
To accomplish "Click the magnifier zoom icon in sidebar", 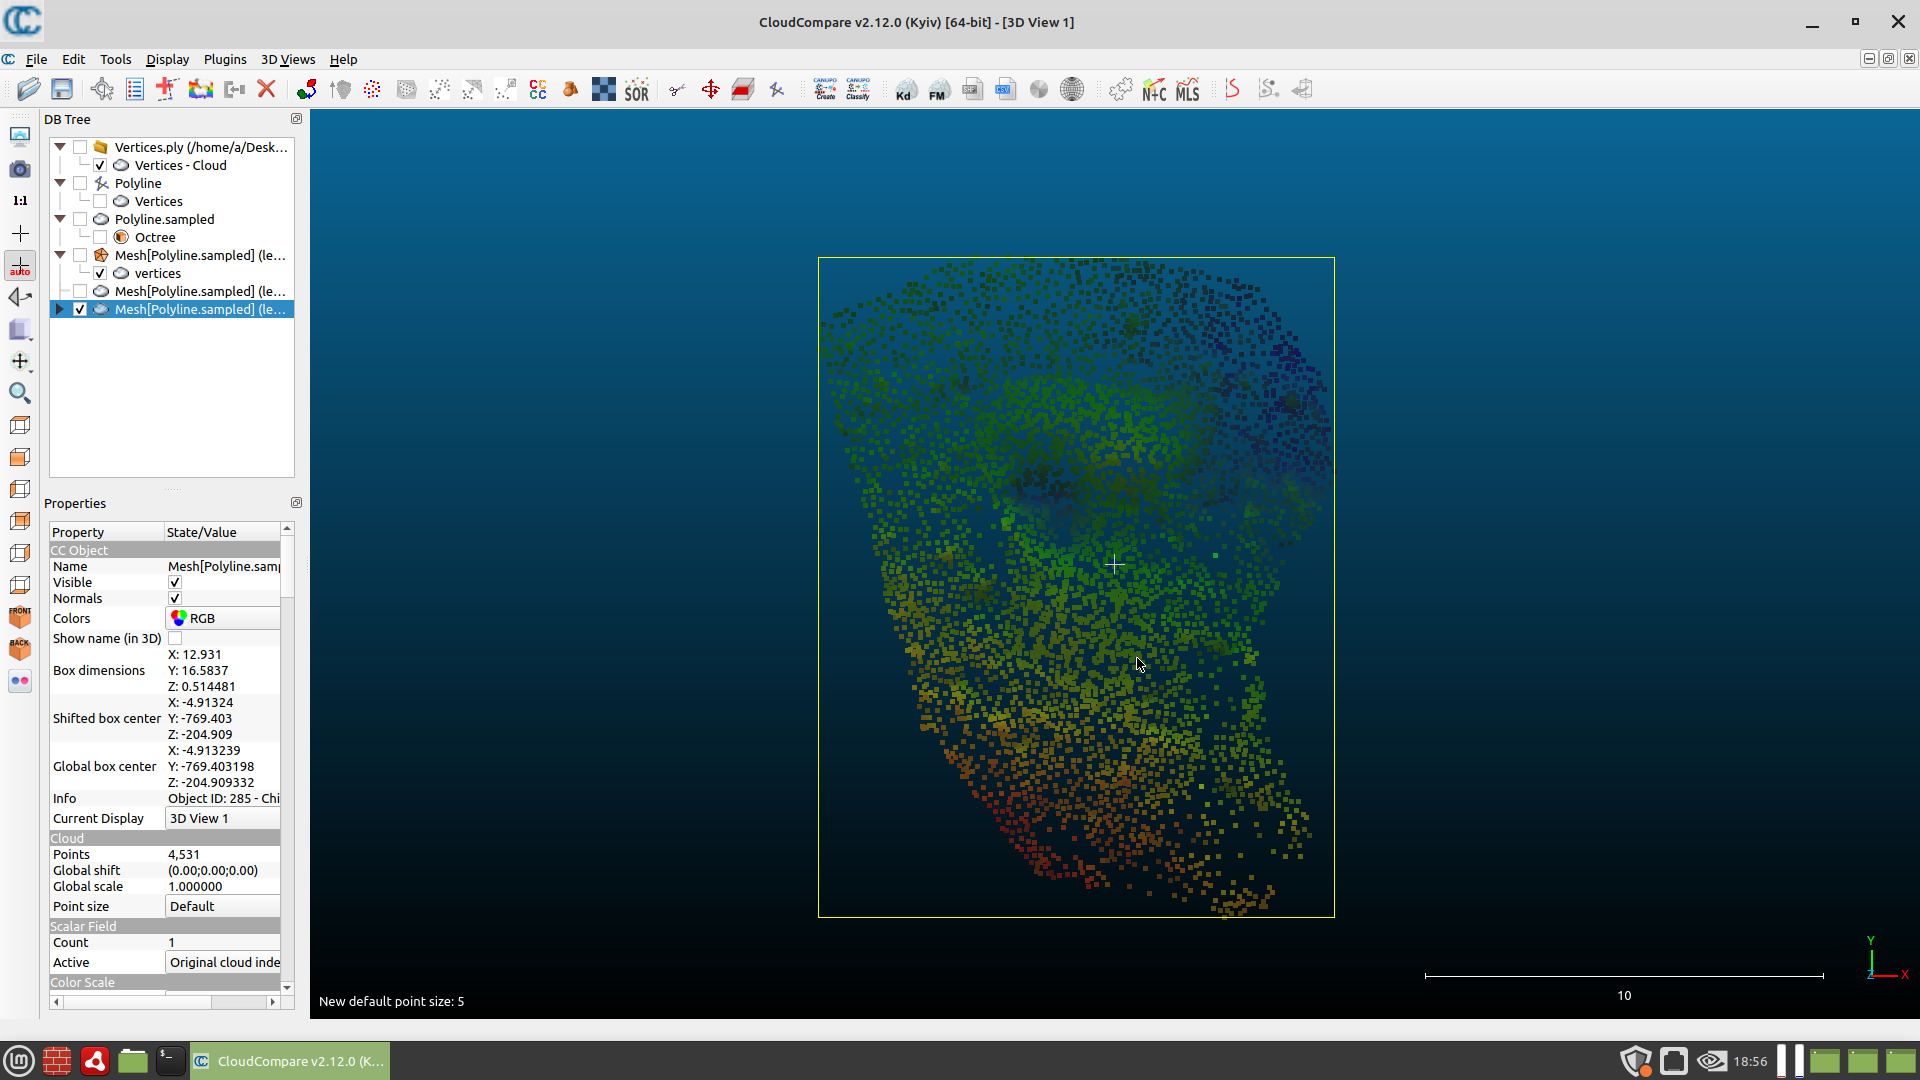I will 20,393.
